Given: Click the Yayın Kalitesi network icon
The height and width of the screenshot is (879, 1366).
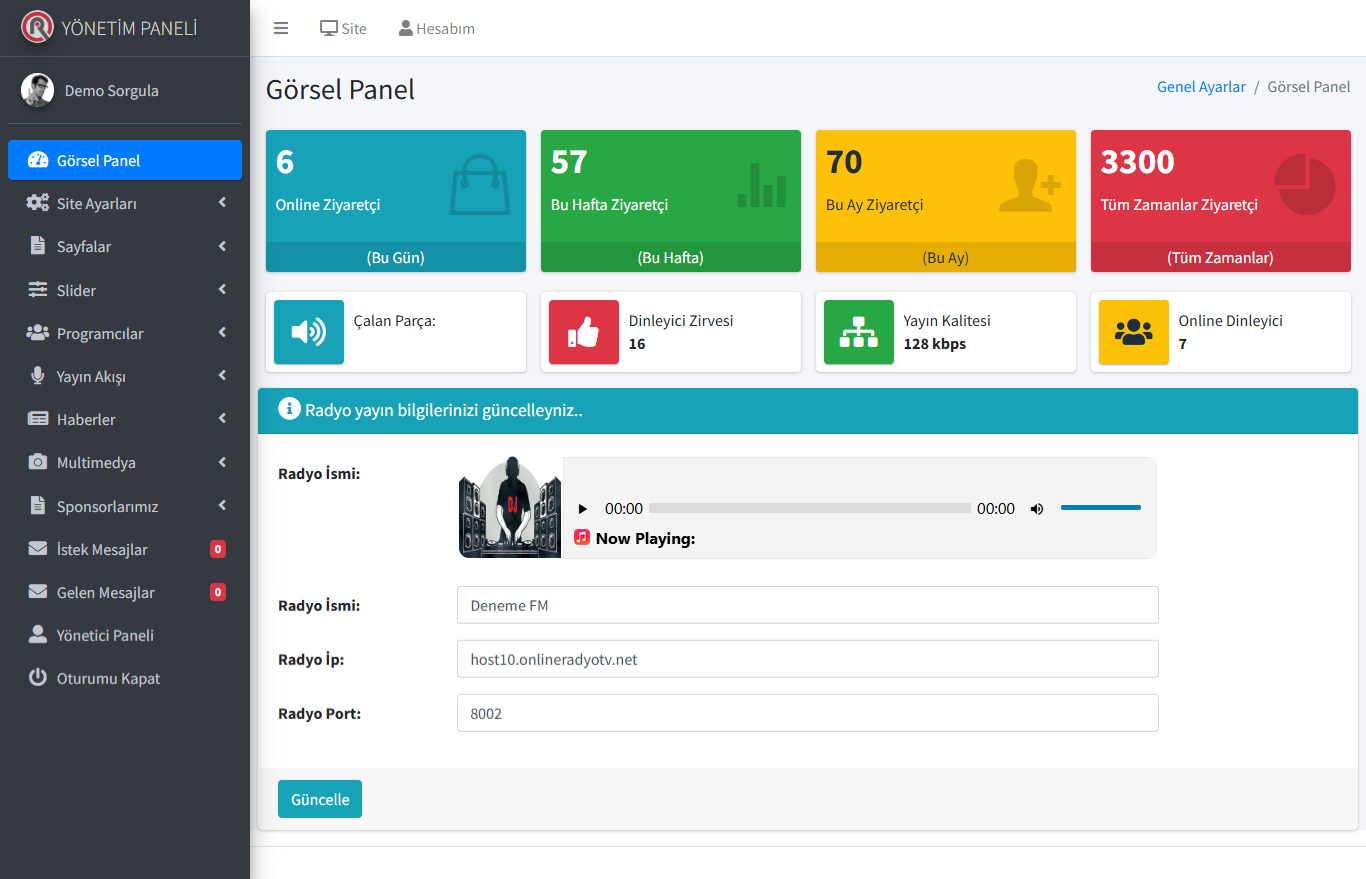Looking at the screenshot, I should tap(858, 332).
